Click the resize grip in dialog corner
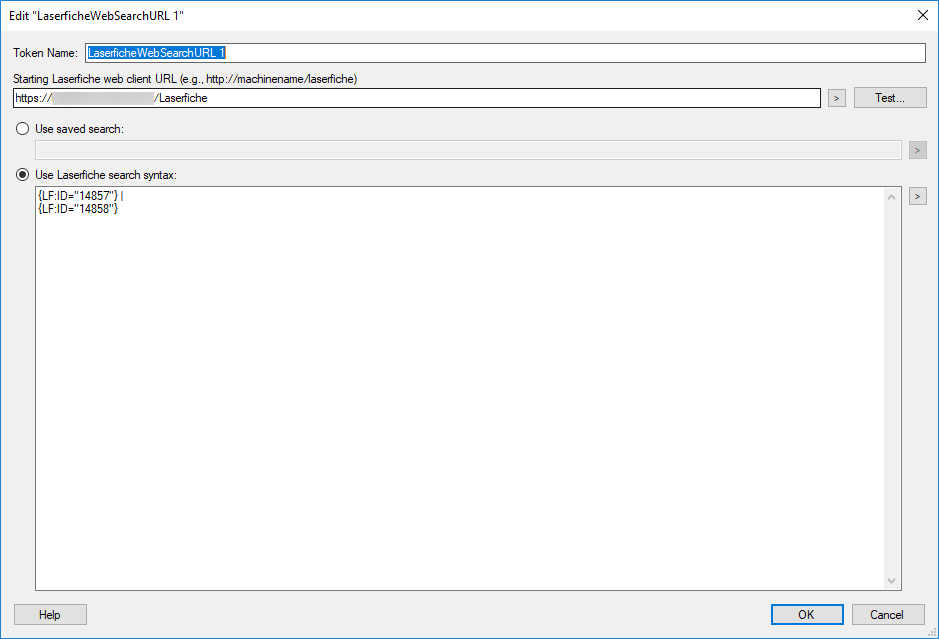939x639 pixels. (x=932, y=632)
